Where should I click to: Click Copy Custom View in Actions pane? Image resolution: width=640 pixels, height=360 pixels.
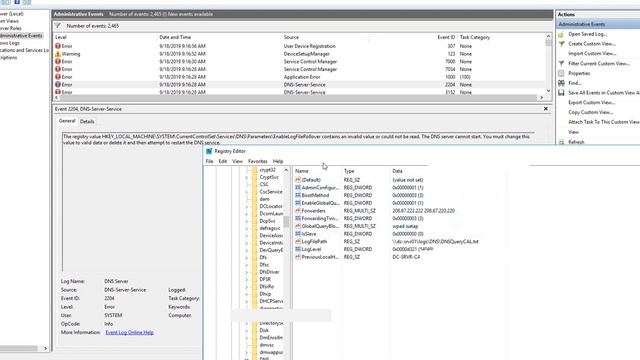tap(590, 112)
